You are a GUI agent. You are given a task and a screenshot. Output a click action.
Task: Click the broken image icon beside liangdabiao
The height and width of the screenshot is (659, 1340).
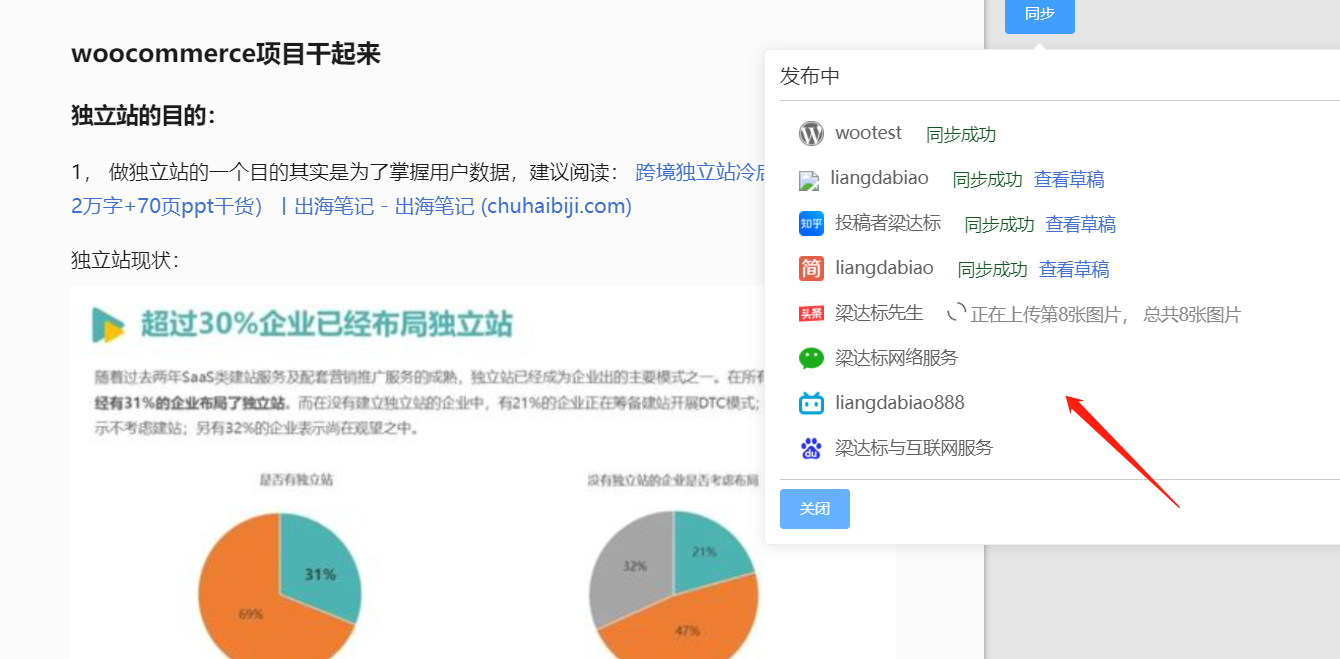tap(809, 180)
